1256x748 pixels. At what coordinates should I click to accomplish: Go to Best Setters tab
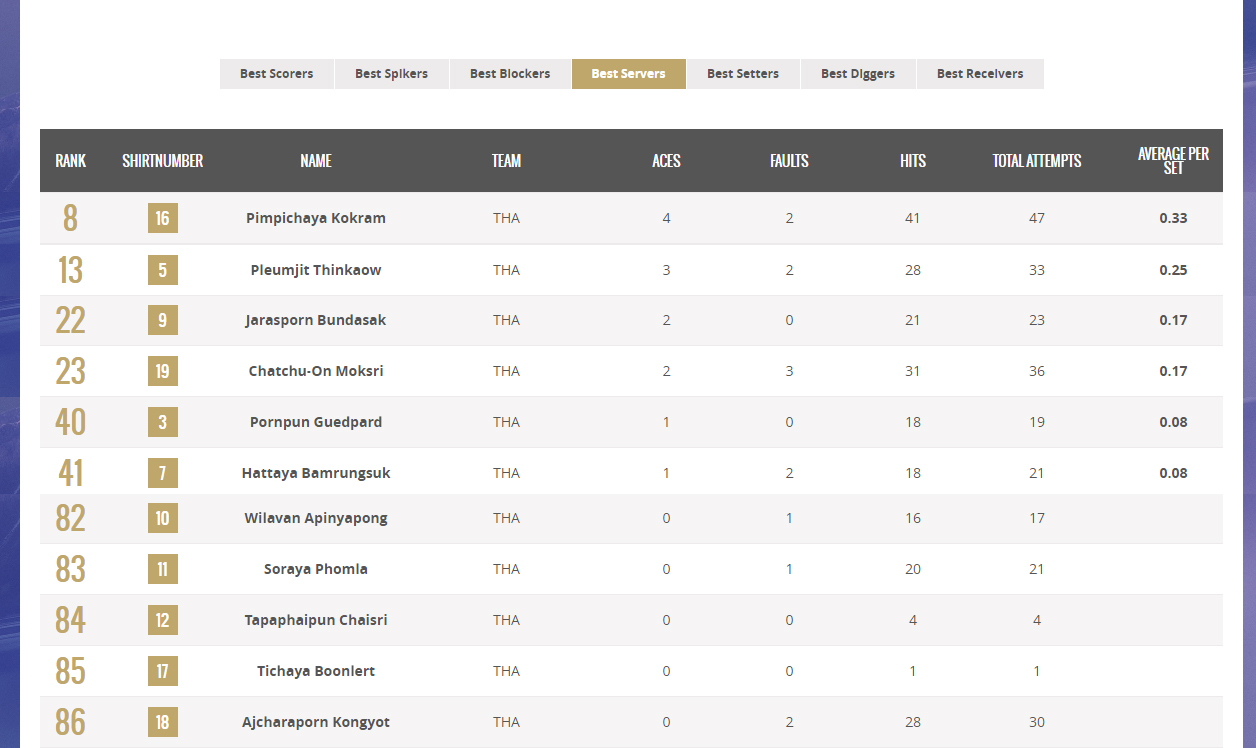[743, 74]
